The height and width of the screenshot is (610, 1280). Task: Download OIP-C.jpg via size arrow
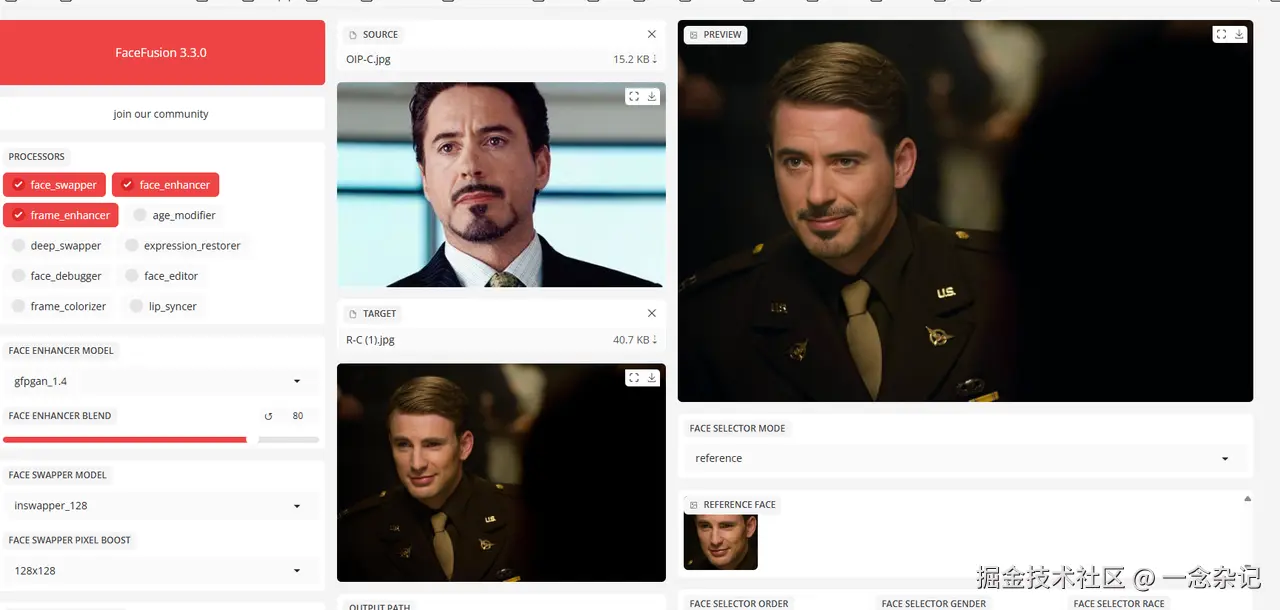coord(636,59)
